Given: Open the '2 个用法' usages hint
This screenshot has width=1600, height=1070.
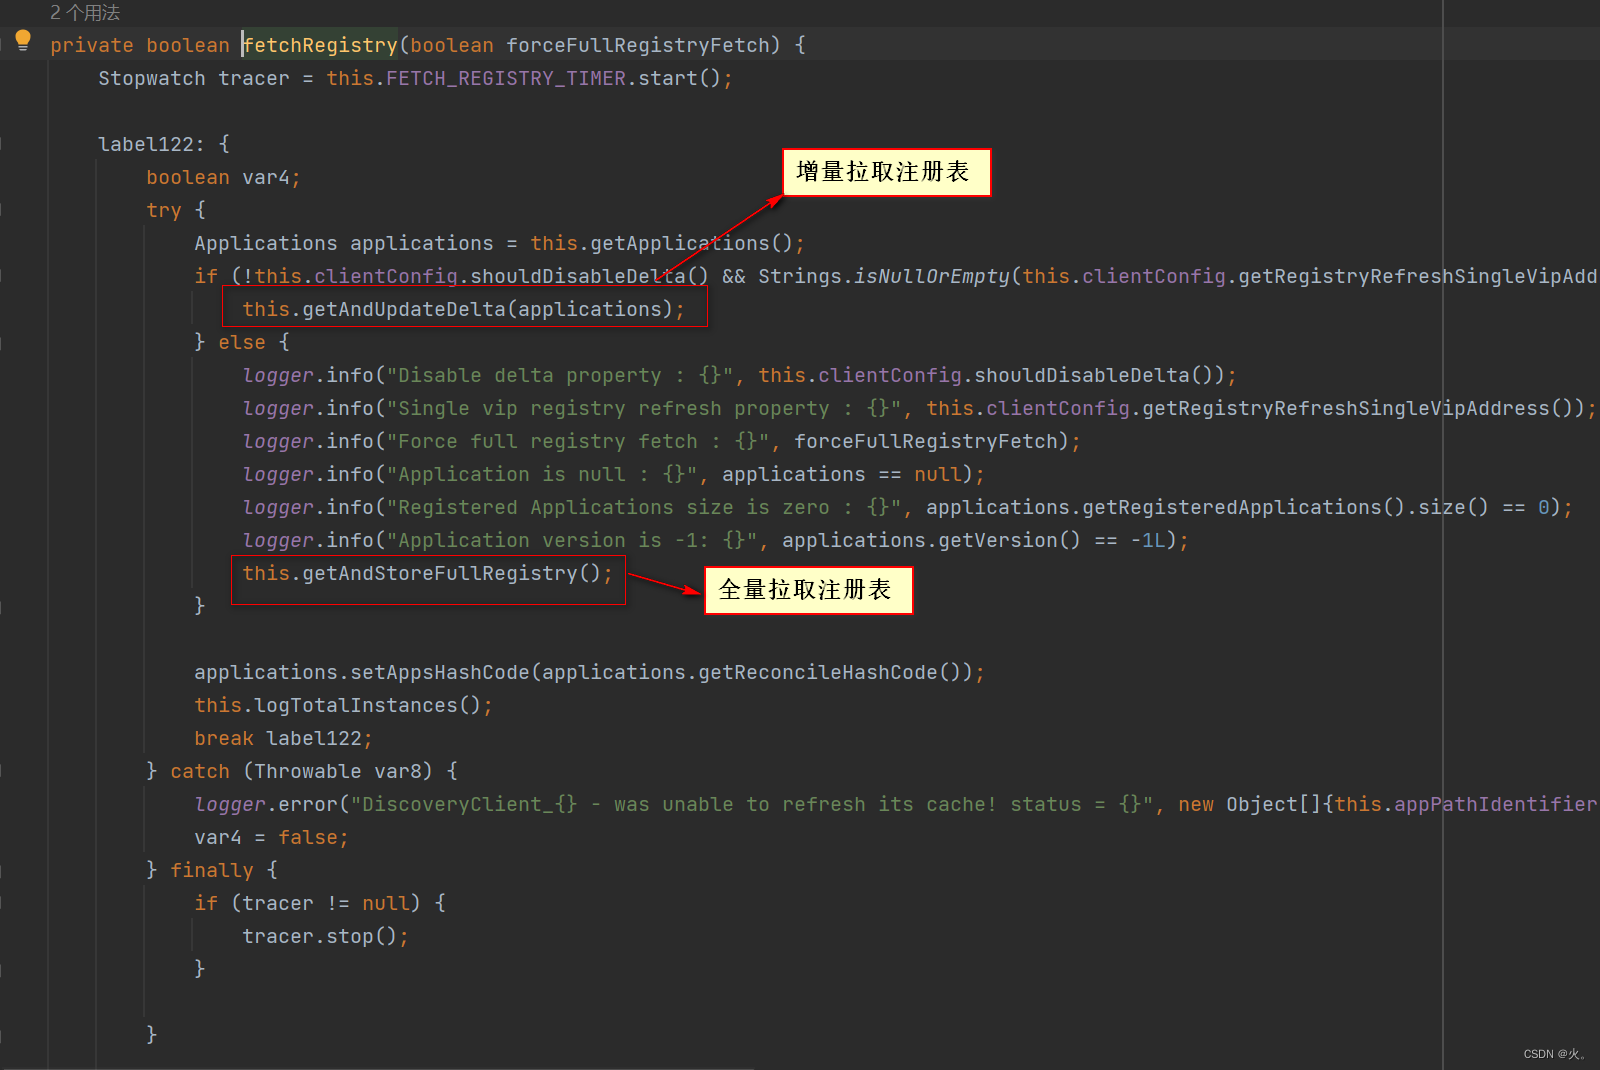Looking at the screenshot, I should coord(85,13).
